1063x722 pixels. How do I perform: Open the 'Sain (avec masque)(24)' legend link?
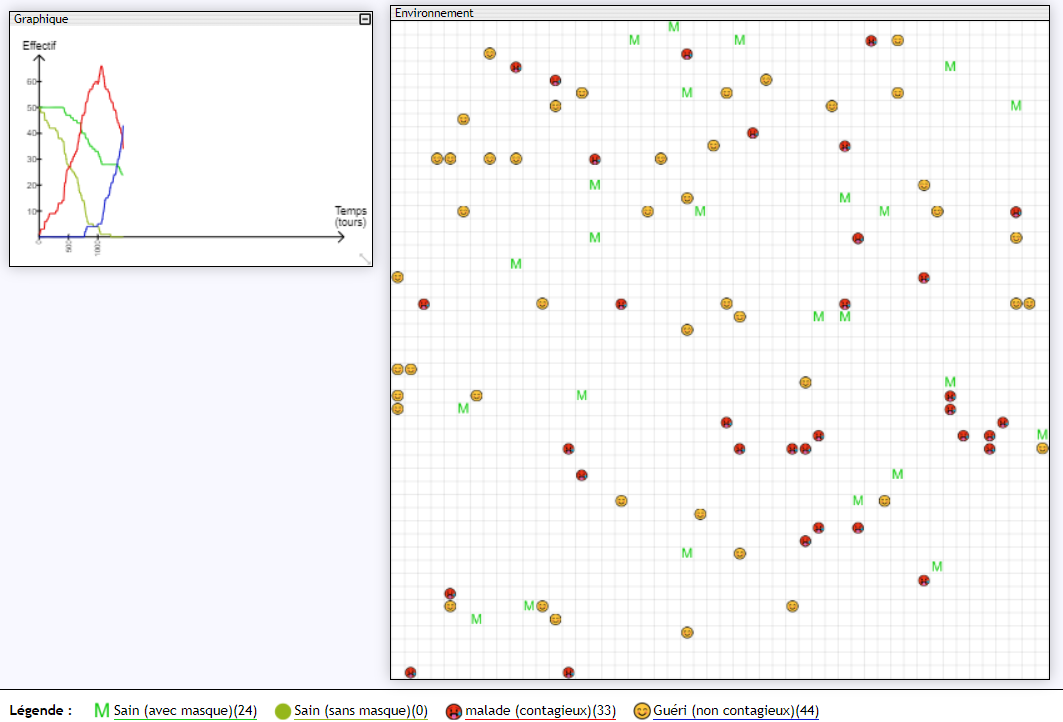[185, 711]
